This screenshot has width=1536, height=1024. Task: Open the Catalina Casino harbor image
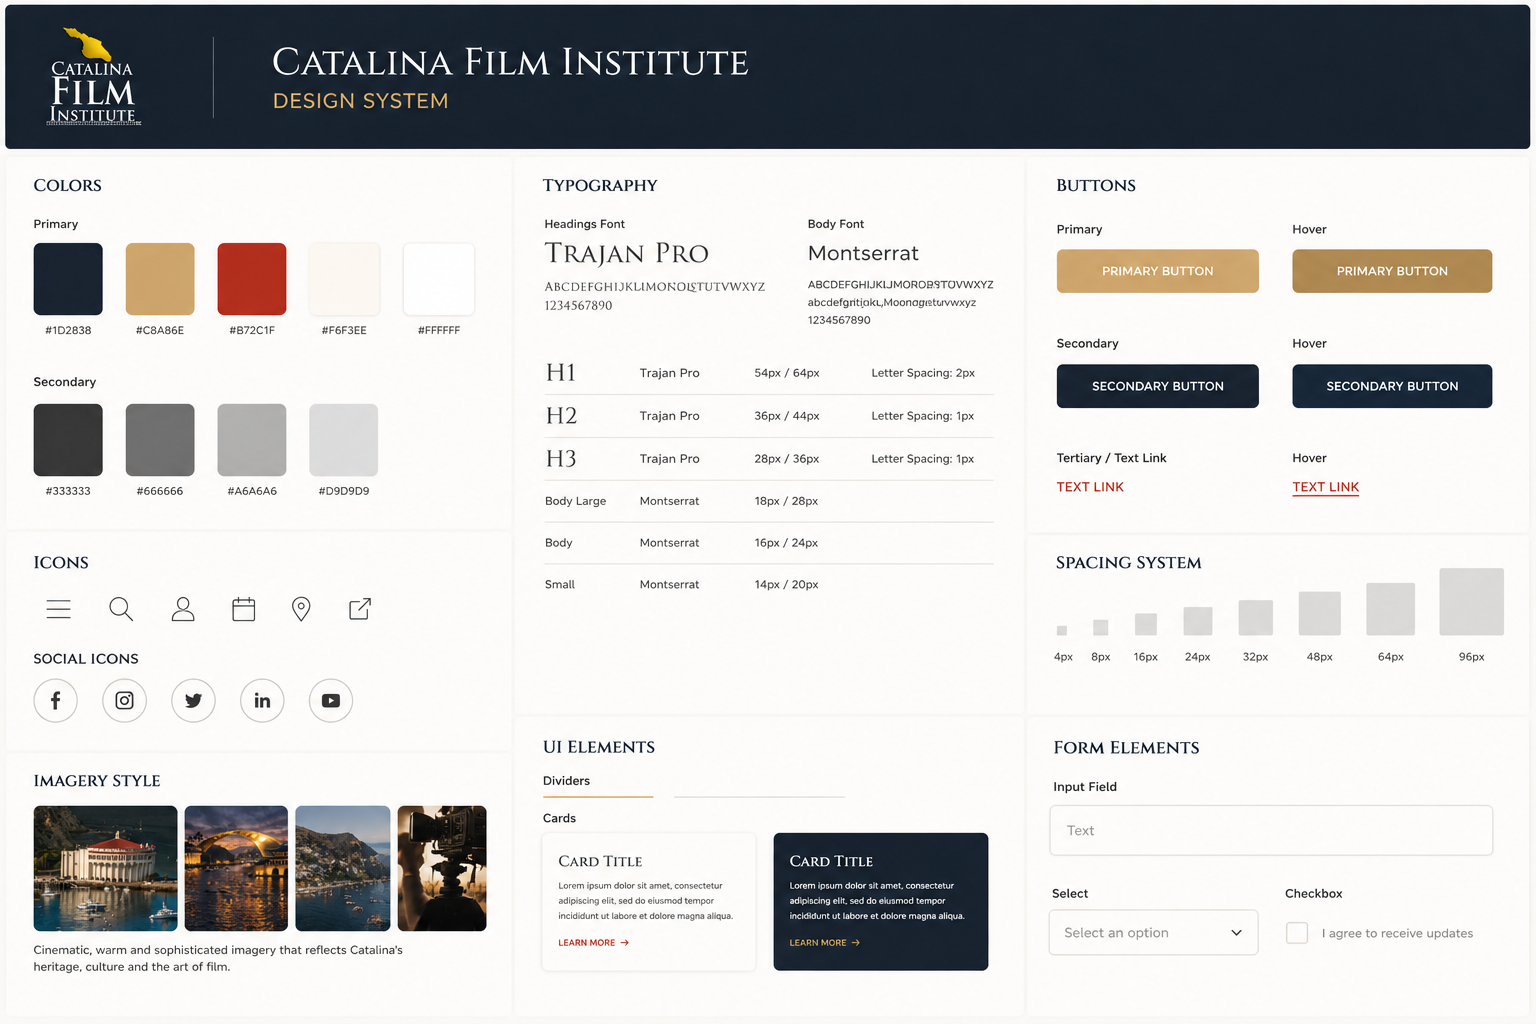pos(105,869)
